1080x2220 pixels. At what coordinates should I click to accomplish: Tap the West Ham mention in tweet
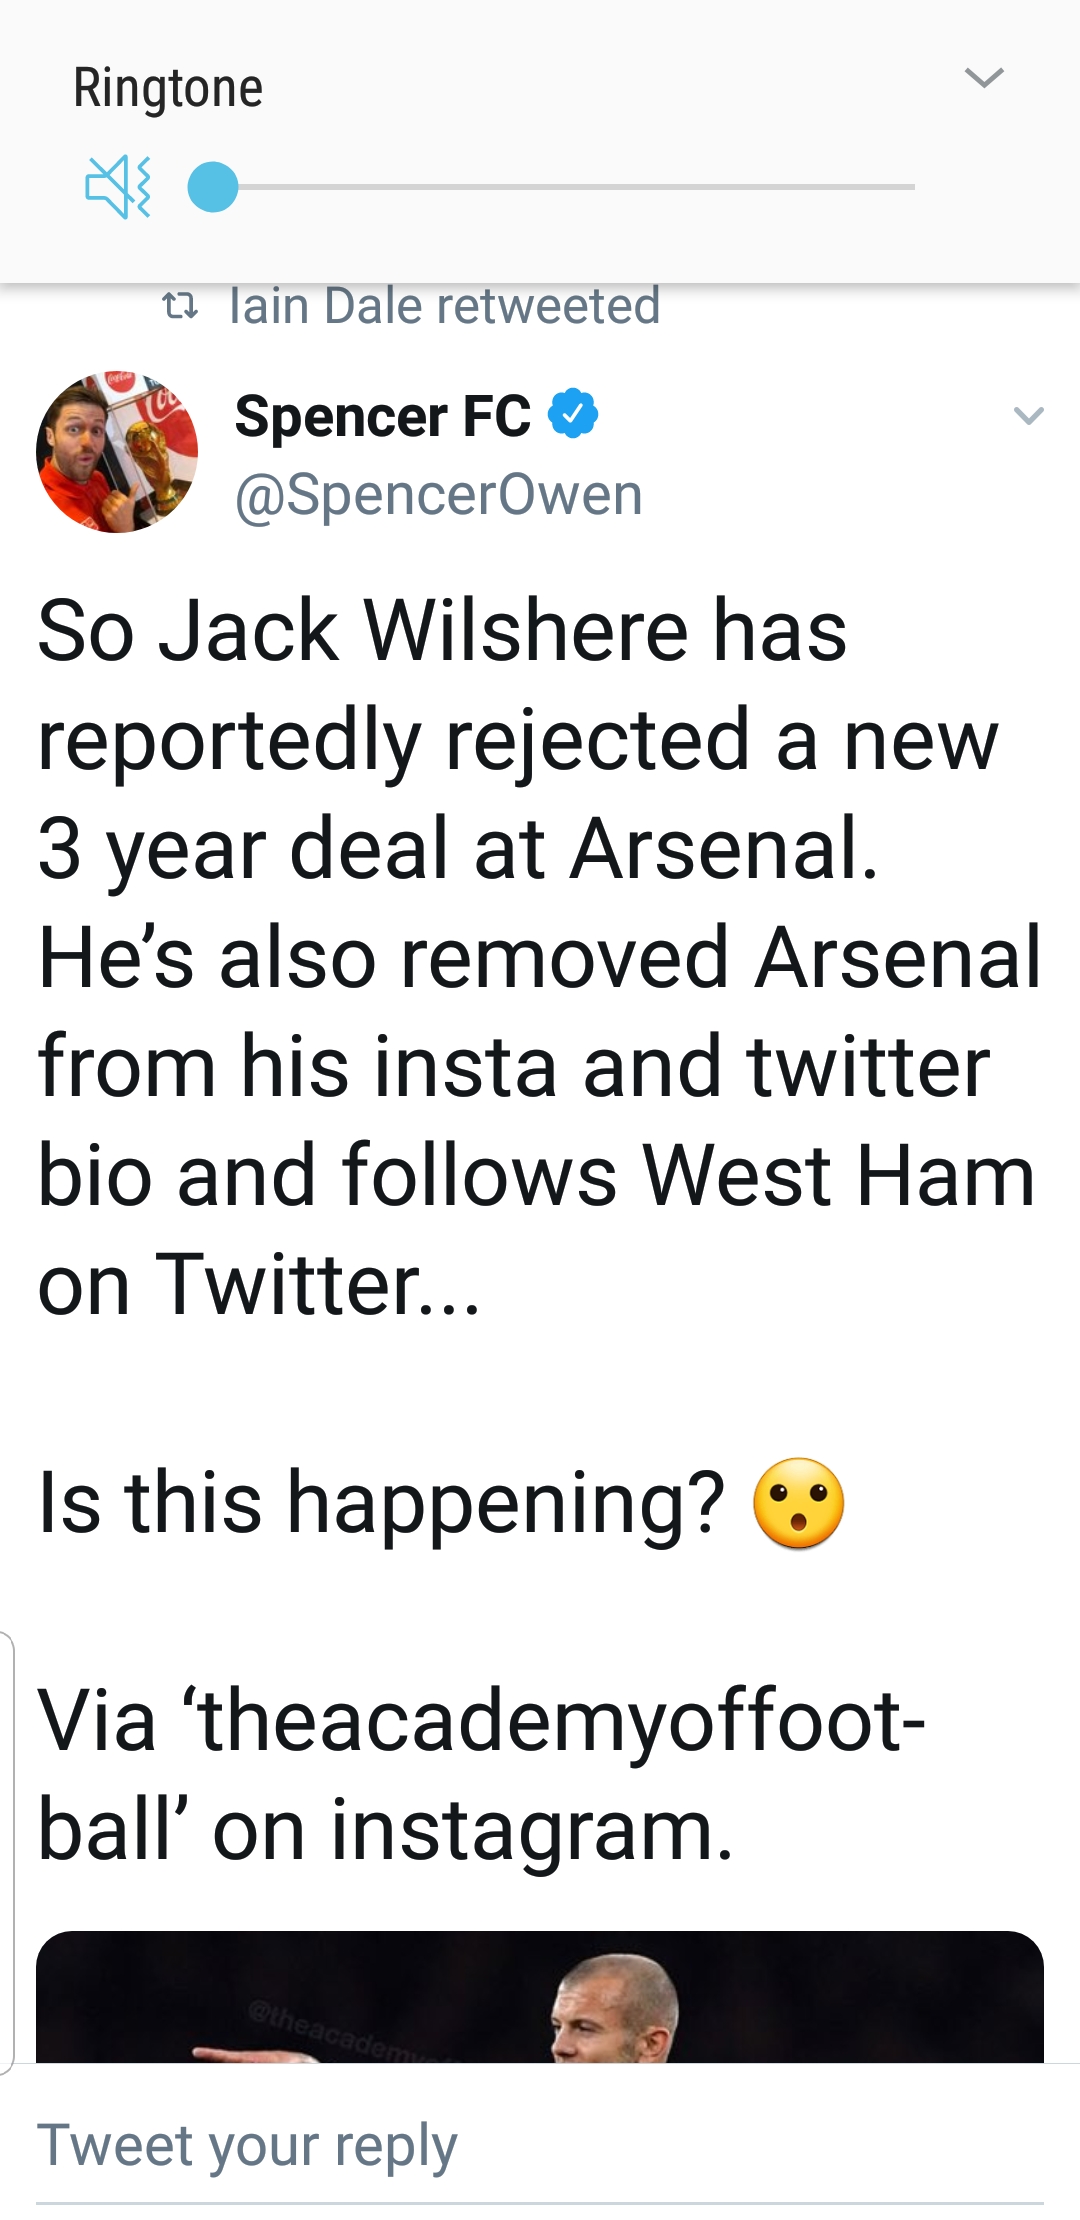(x=838, y=1176)
